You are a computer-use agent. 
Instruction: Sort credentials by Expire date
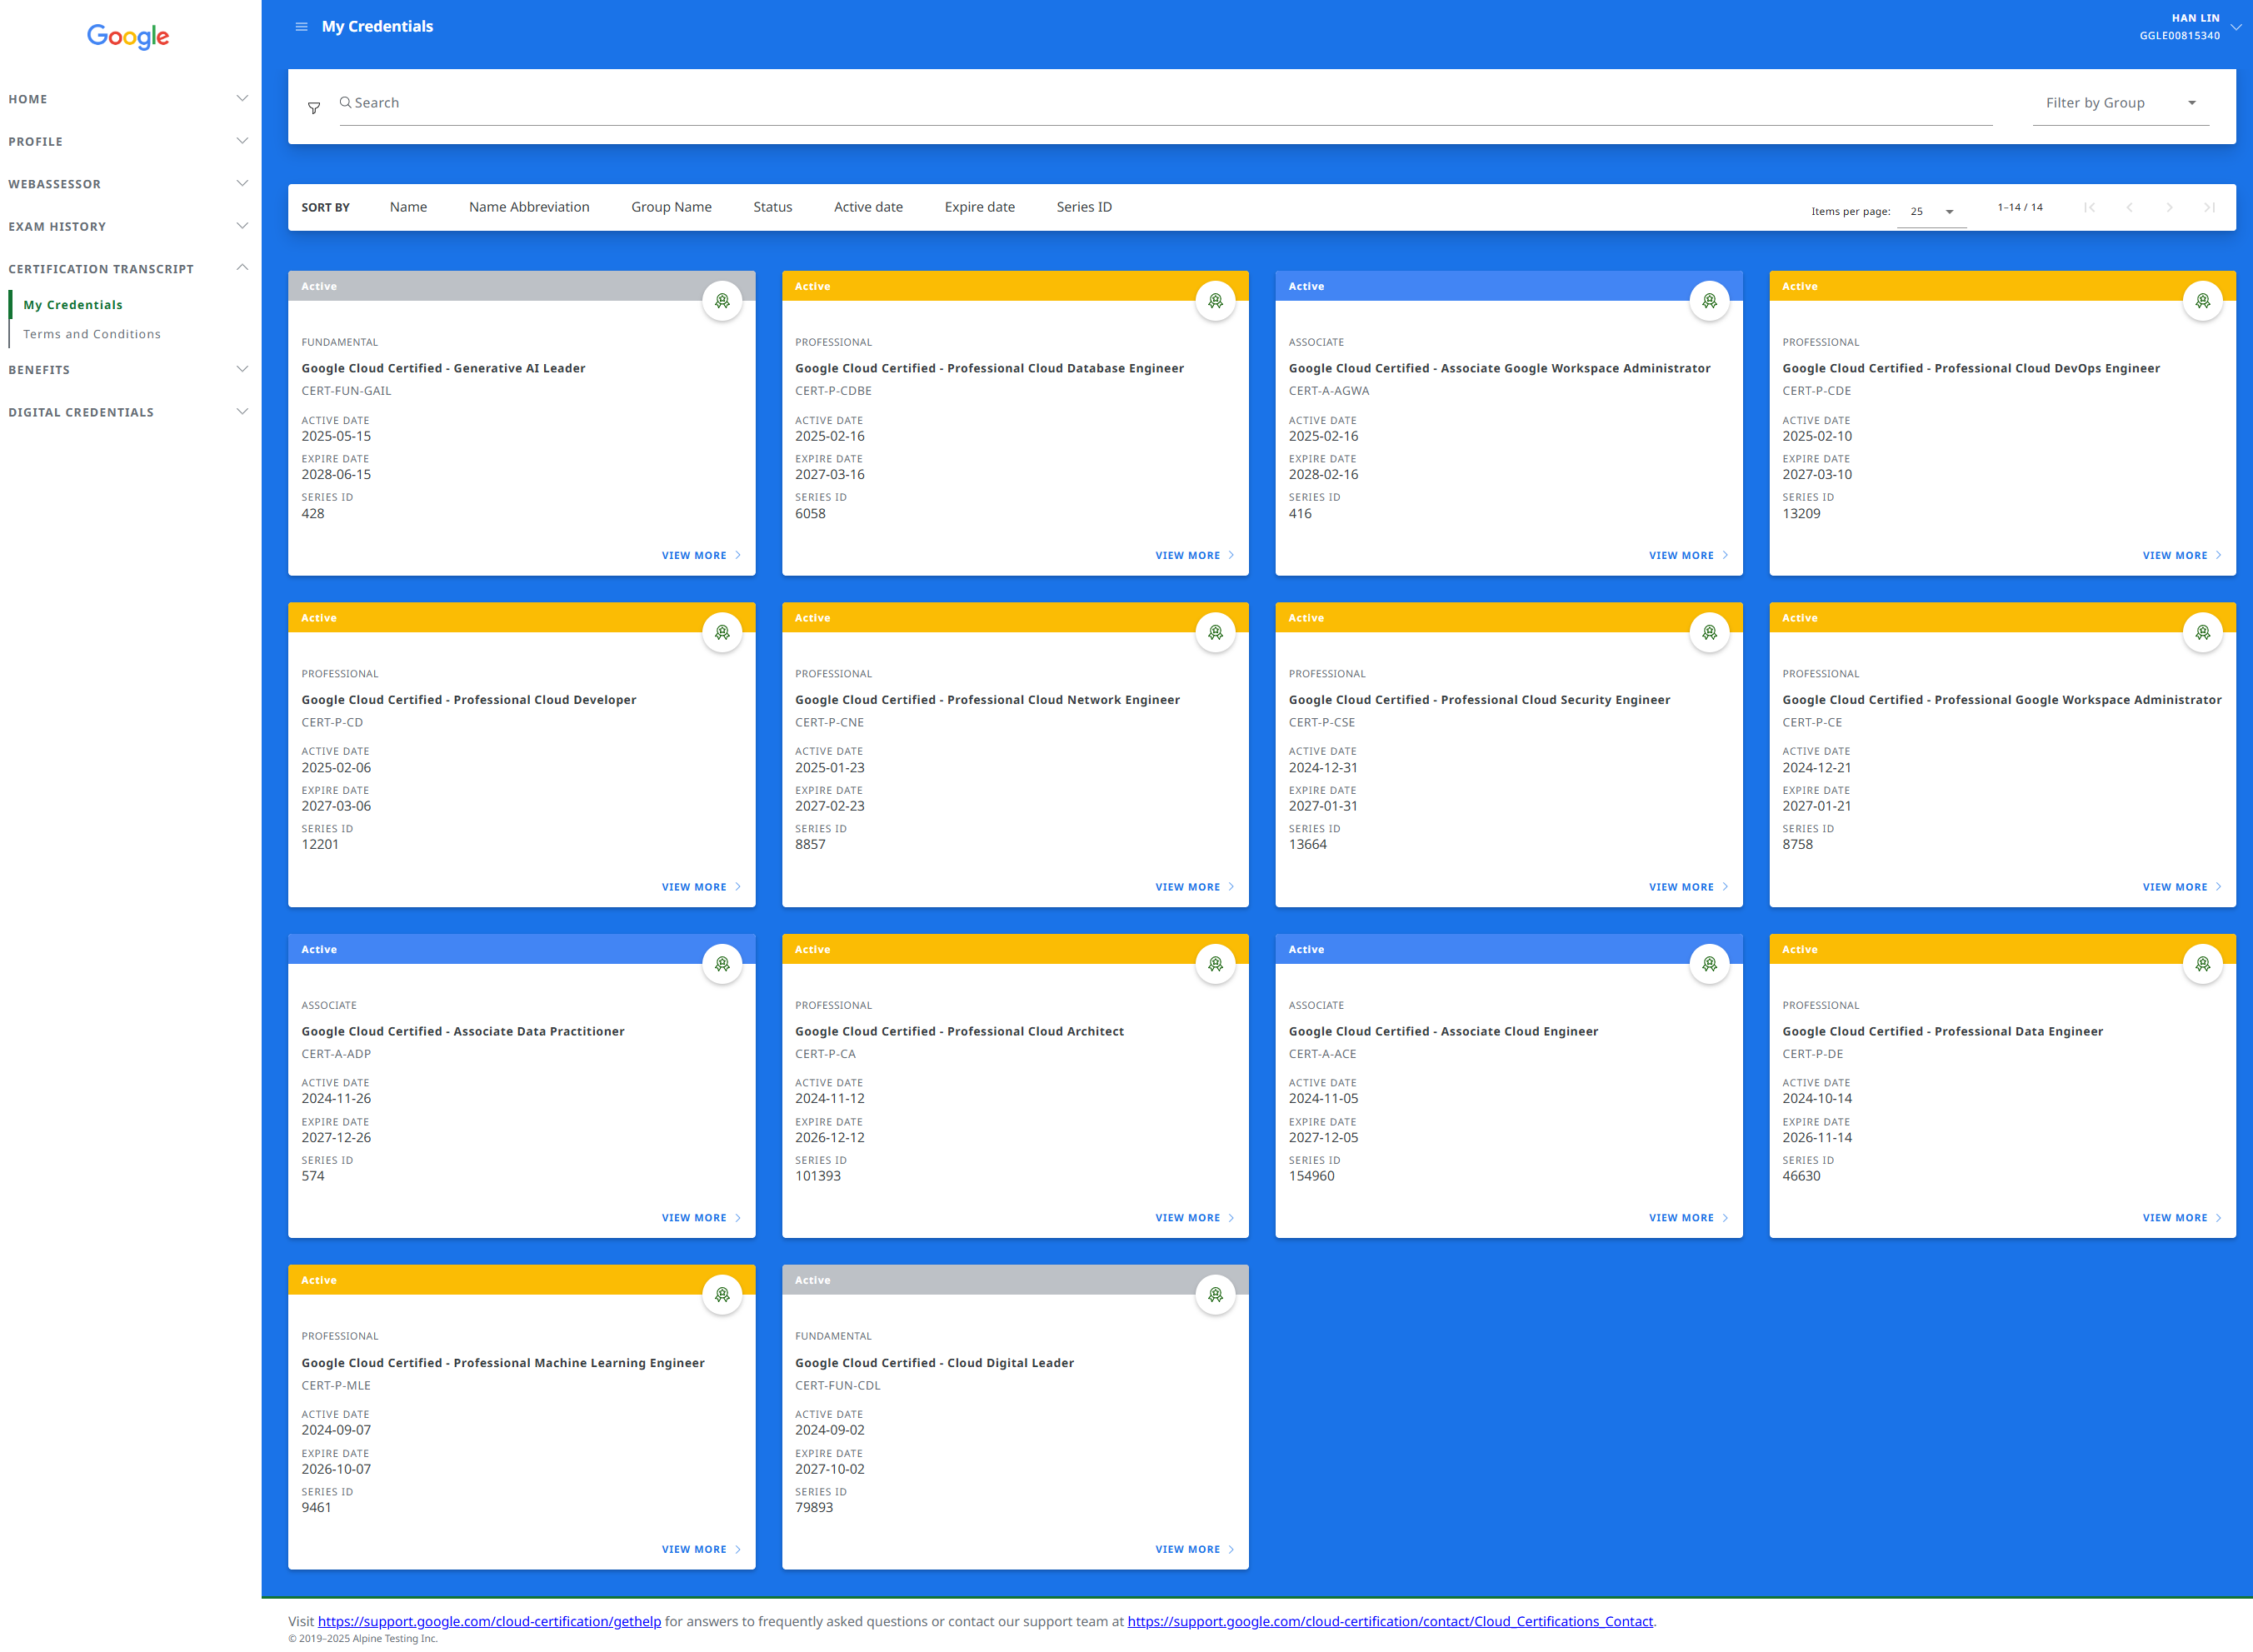point(979,207)
